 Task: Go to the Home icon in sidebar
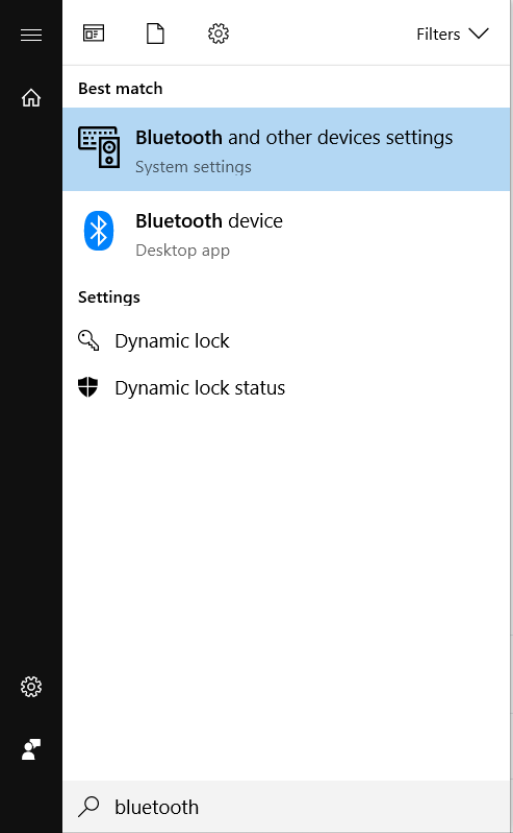(x=31, y=97)
